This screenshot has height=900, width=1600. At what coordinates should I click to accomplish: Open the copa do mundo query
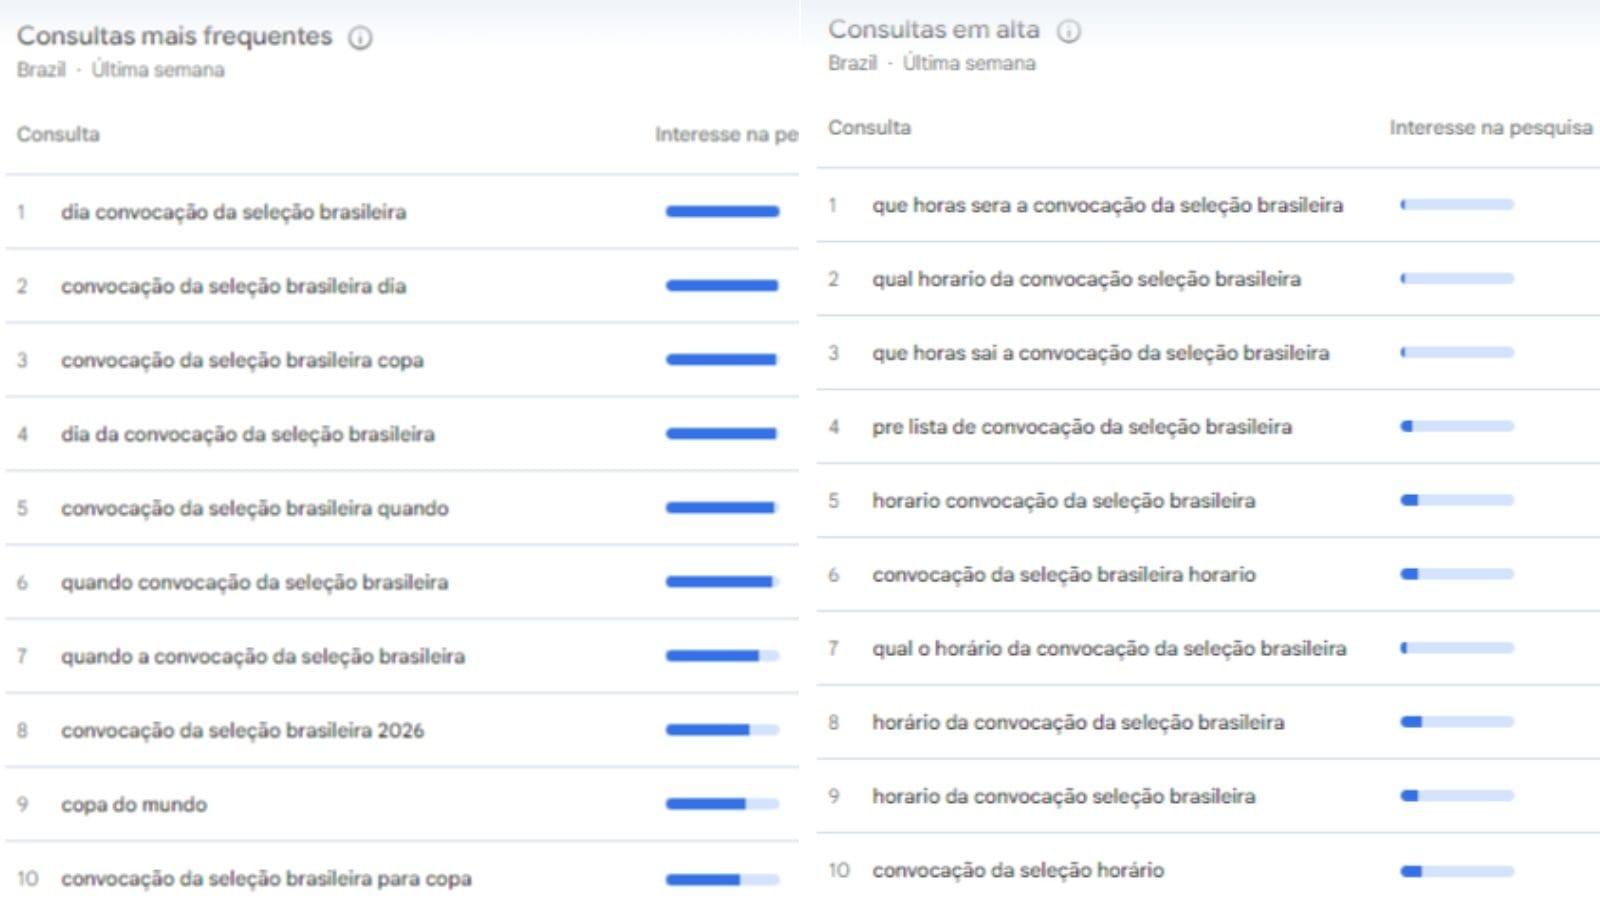click(x=133, y=804)
